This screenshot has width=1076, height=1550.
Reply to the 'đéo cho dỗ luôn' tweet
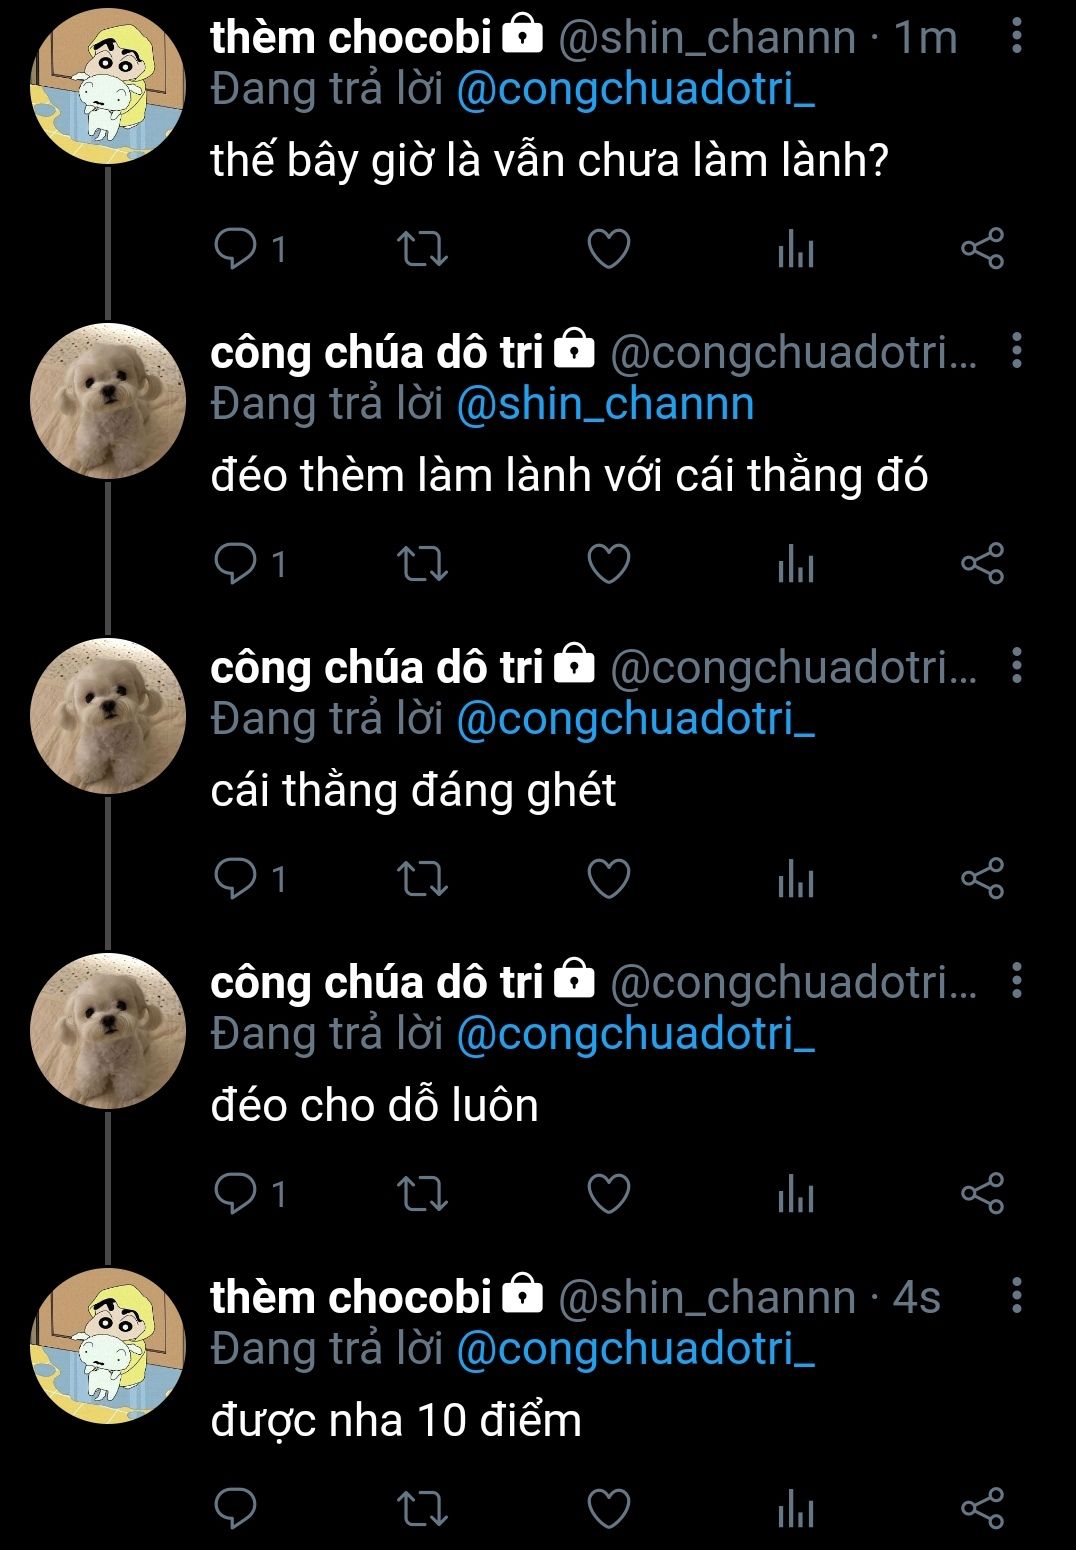236,1193
